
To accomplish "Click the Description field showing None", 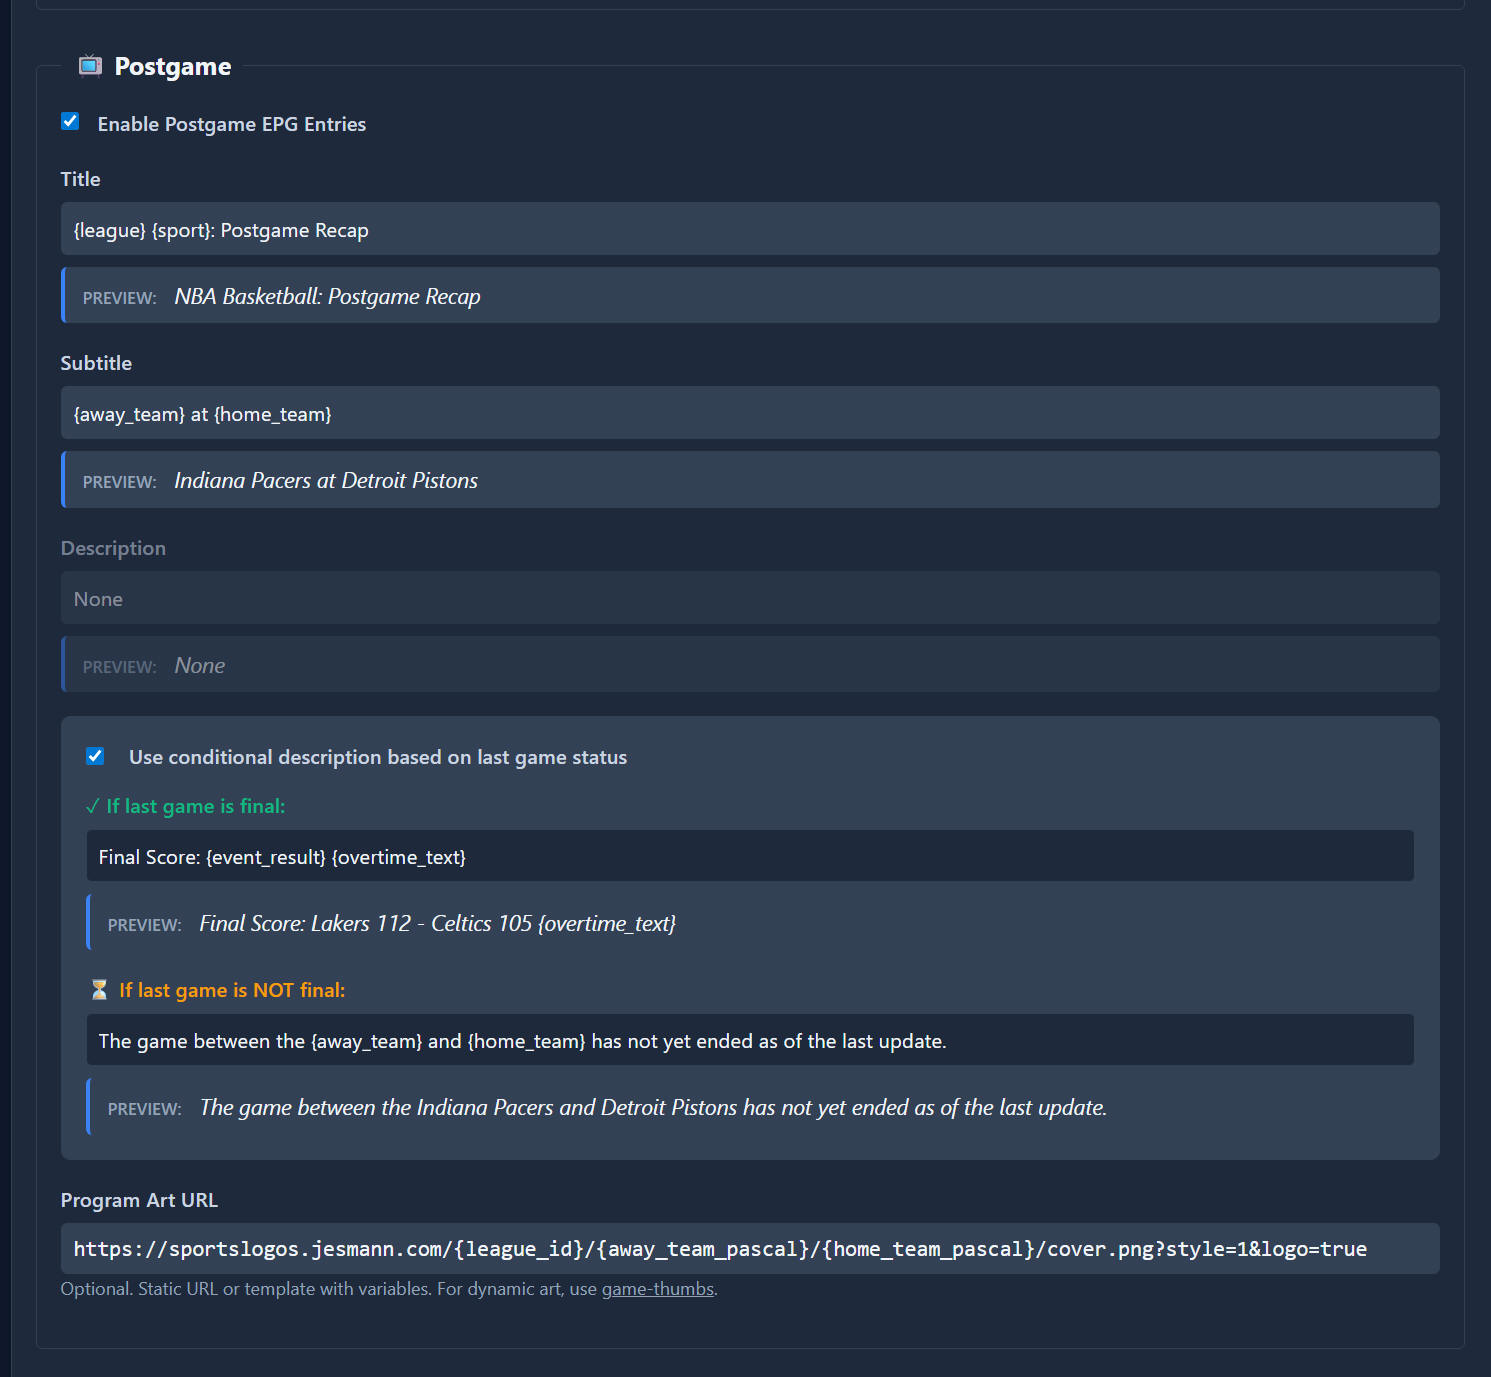I will coord(750,599).
